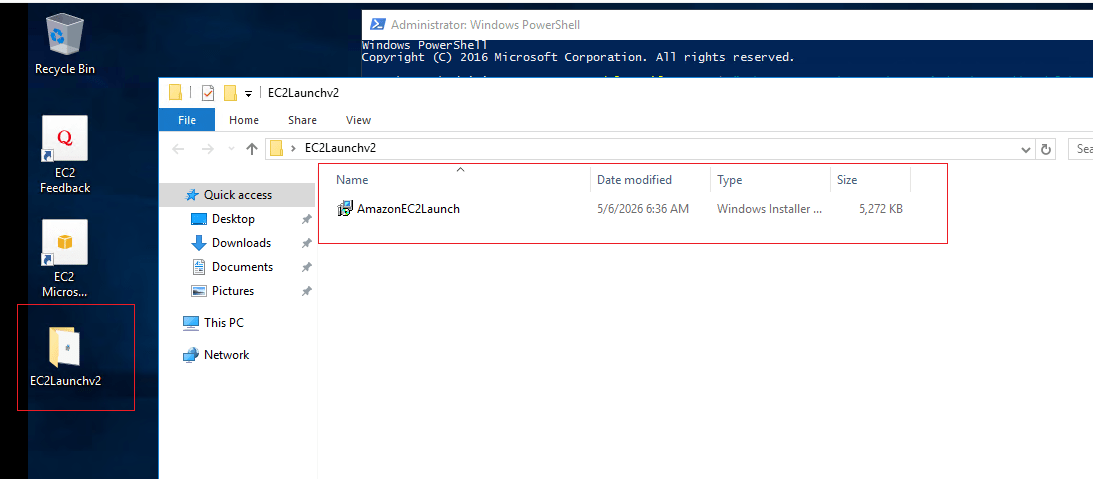Click the 5,272 KB size value
This screenshot has height=479, width=1093.
tap(881, 208)
